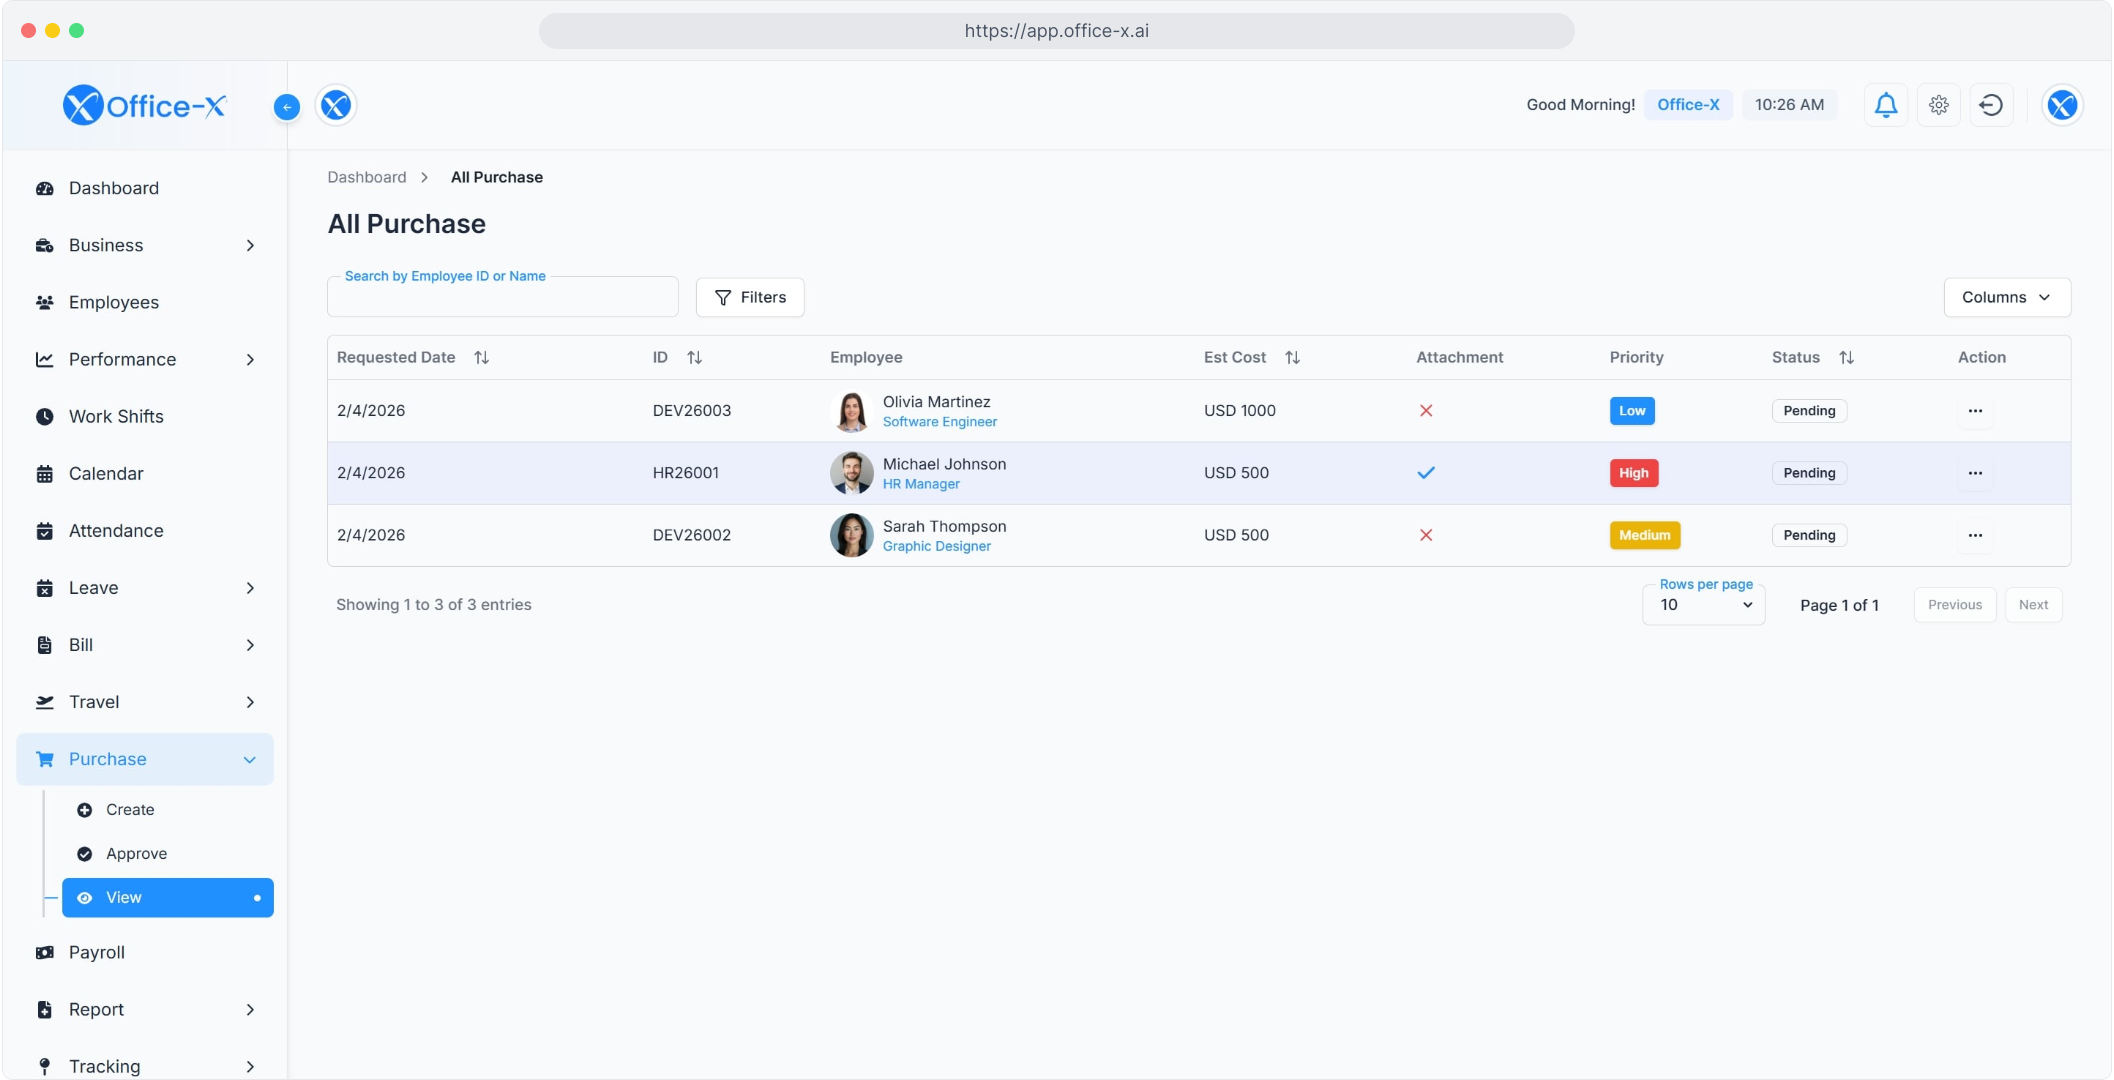2114x1080 pixels.
Task: Open actions menu for Sarah Thompson row
Action: click(1975, 535)
